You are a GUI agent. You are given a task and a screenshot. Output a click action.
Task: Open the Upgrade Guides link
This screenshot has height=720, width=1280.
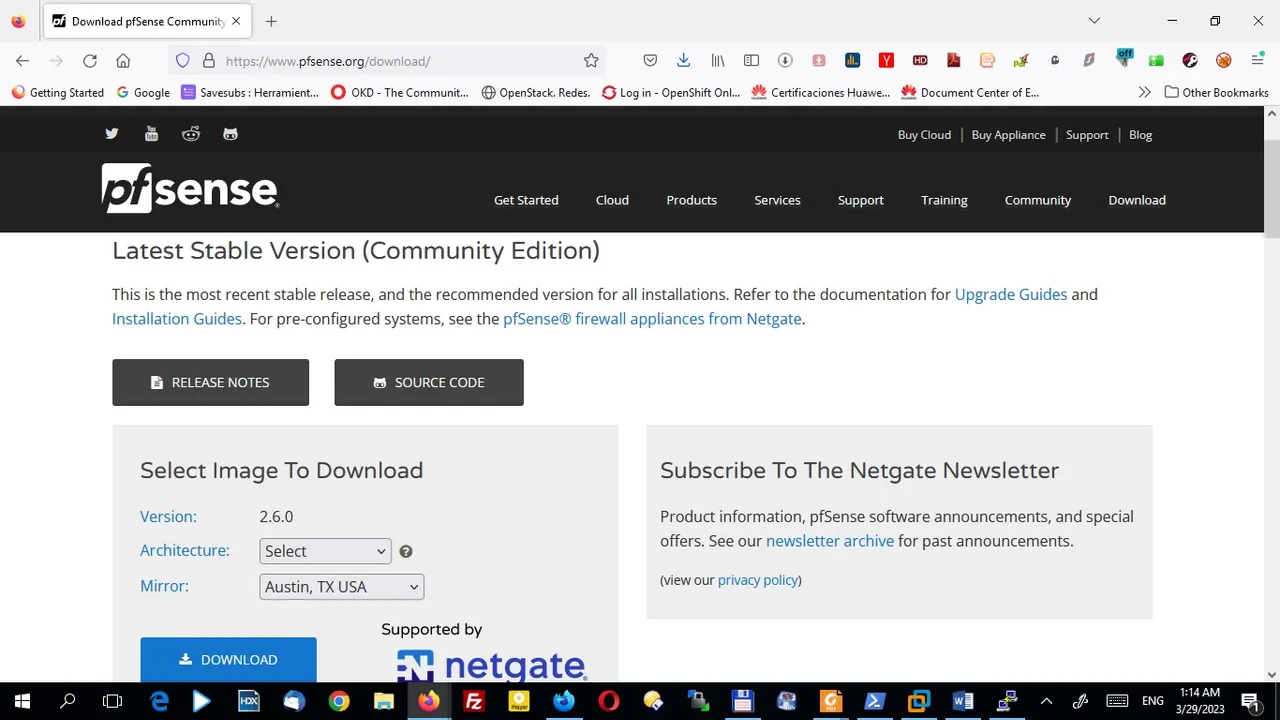(1011, 294)
